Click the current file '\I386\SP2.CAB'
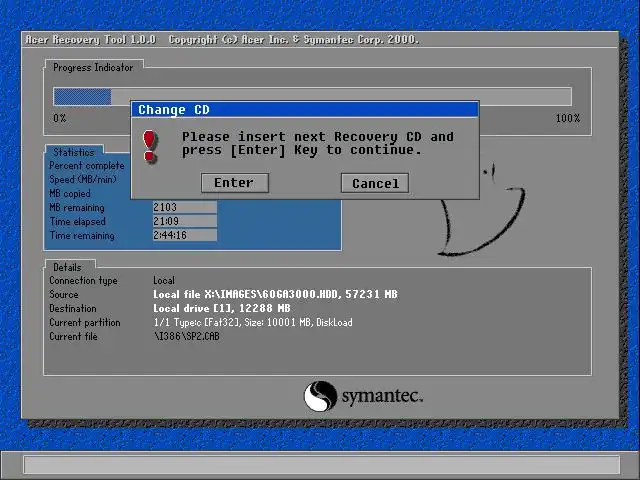640x480 pixels. (187, 336)
